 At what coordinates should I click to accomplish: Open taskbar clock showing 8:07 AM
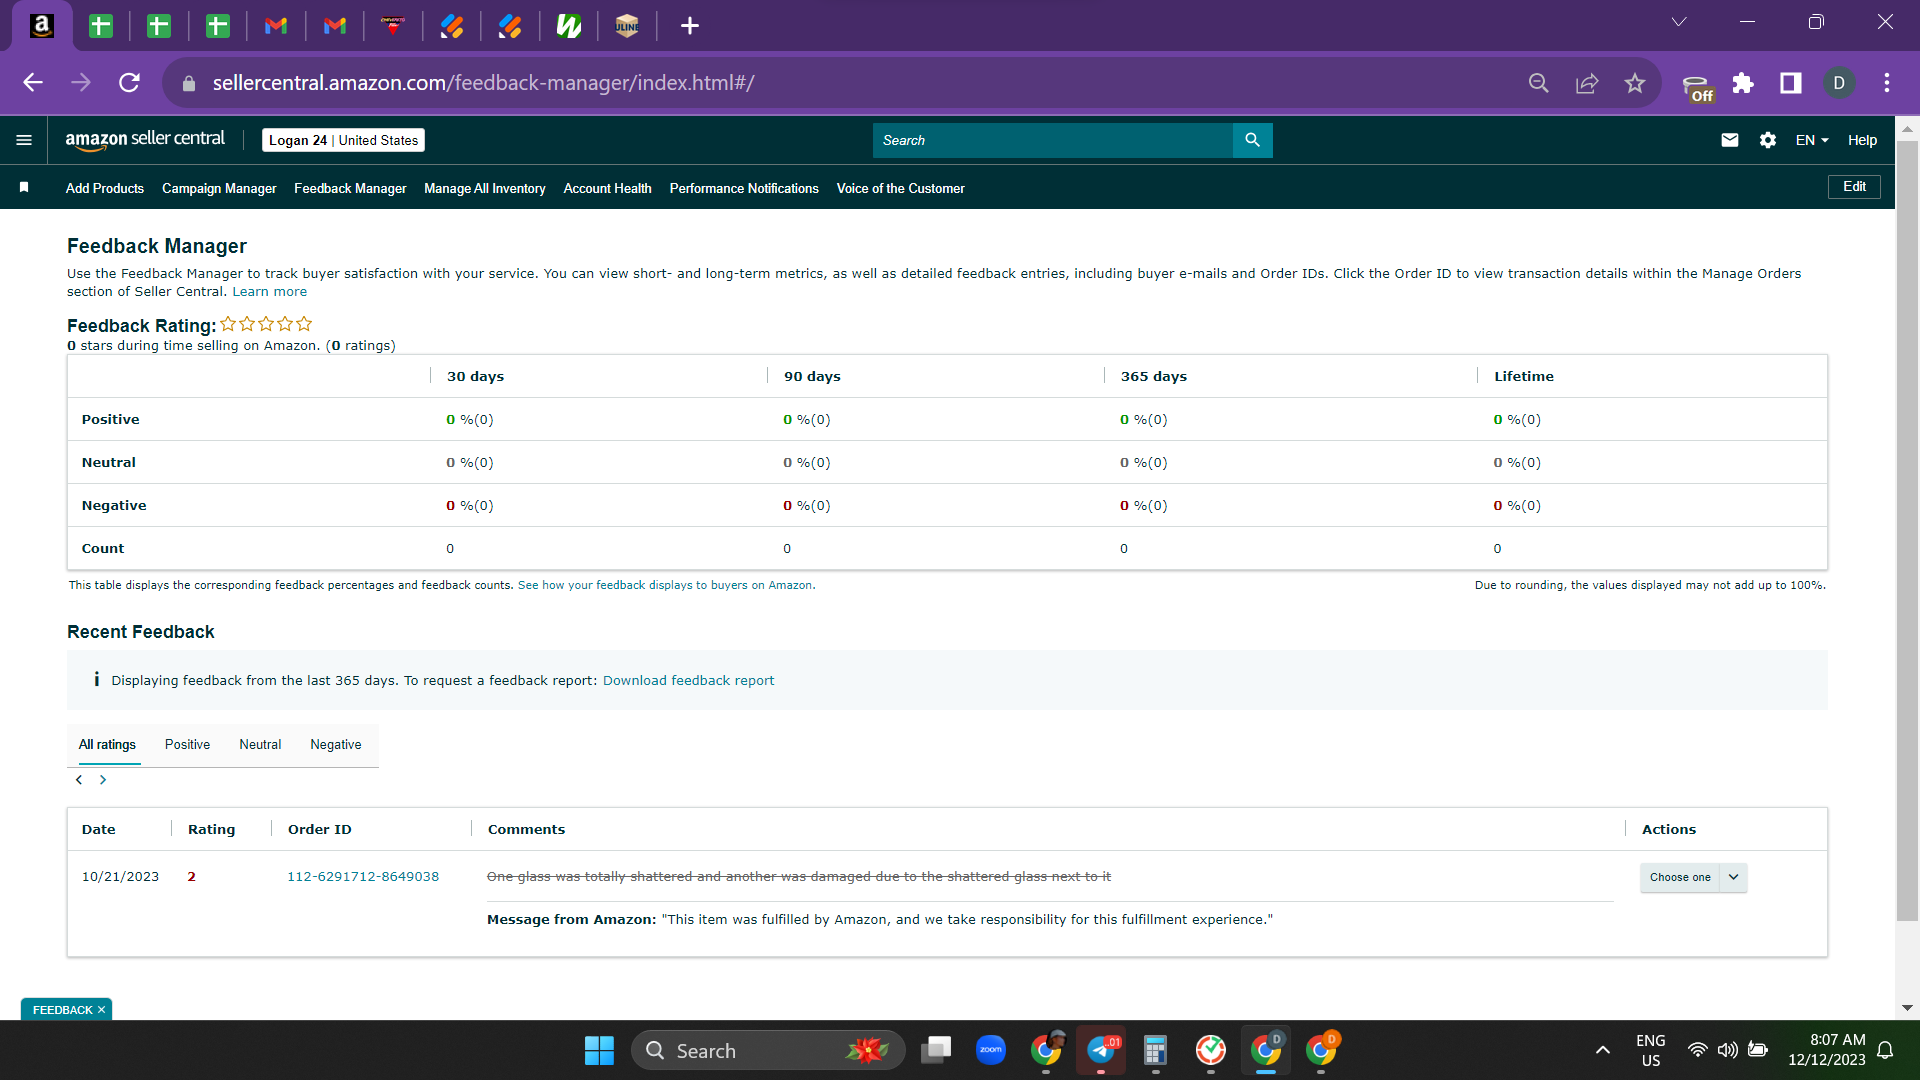(x=1827, y=1050)
